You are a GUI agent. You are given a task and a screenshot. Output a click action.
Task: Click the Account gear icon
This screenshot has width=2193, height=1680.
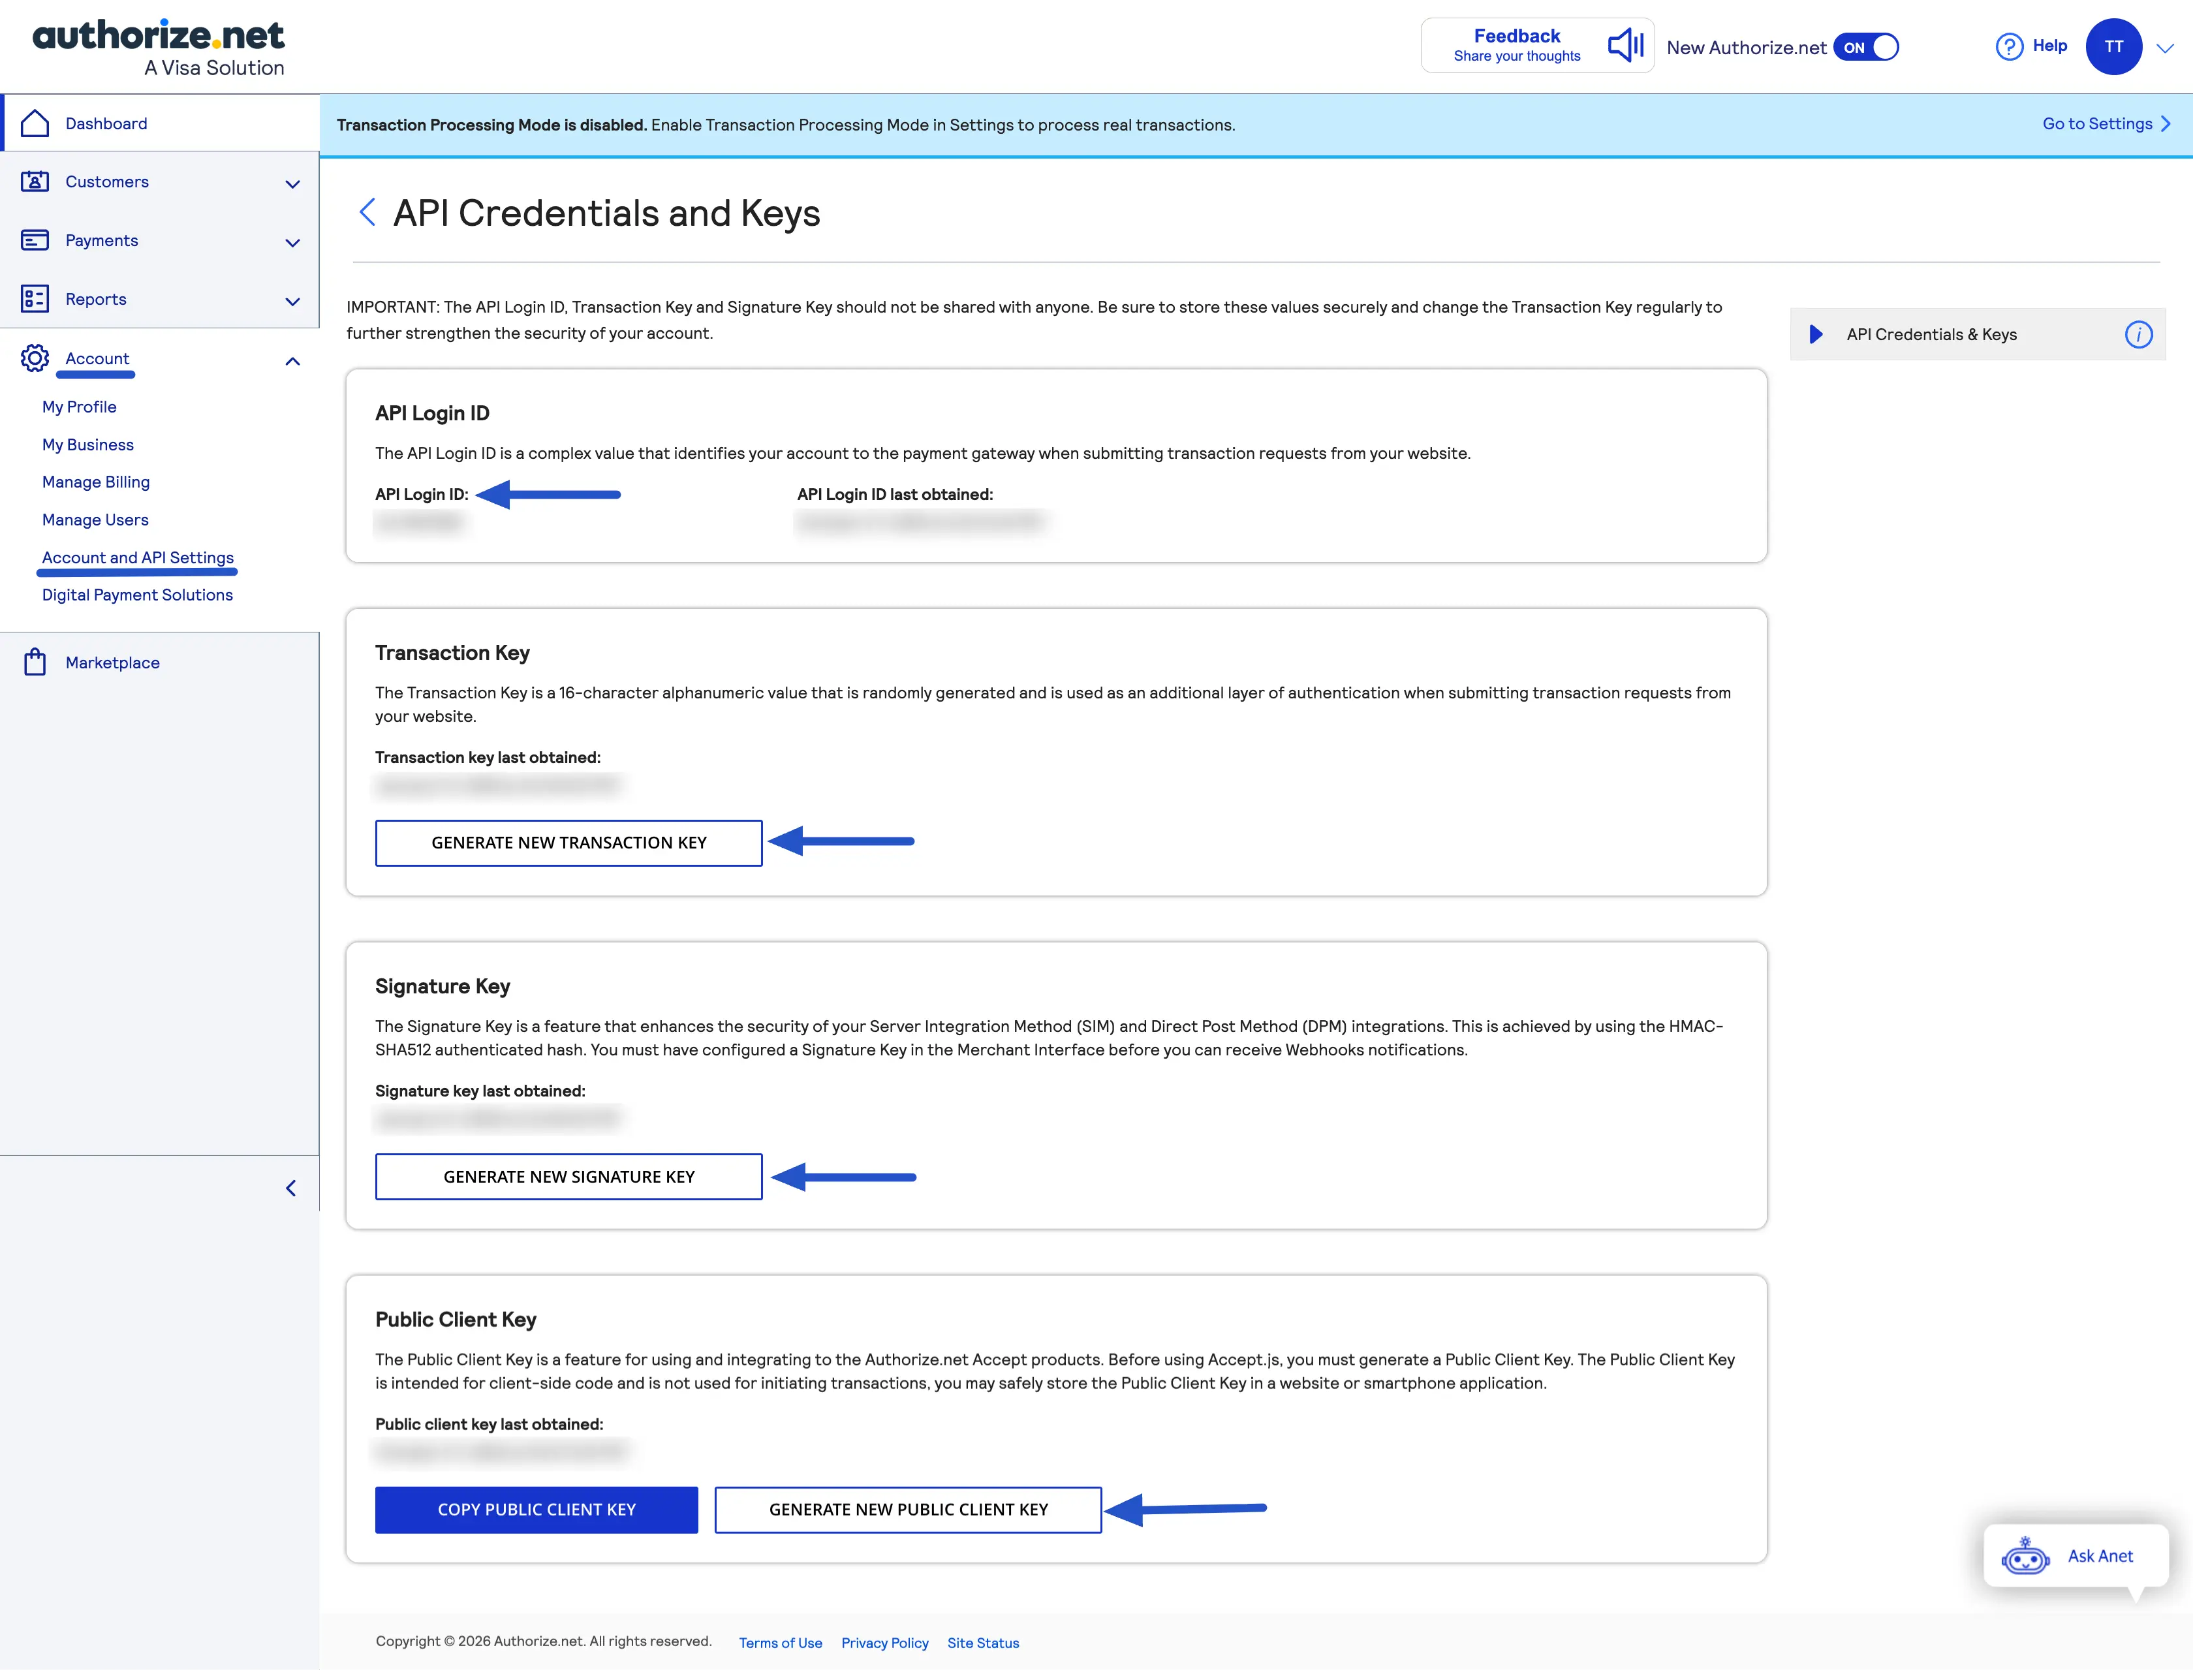[36, 358]
